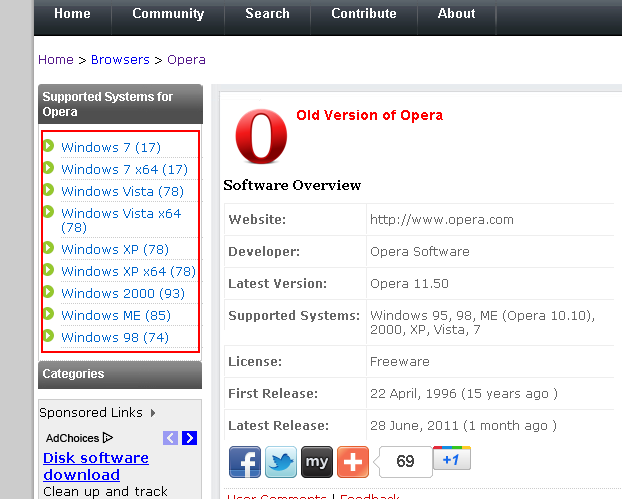
Task: Open the orange plus share icon
Action: (353, 462)
